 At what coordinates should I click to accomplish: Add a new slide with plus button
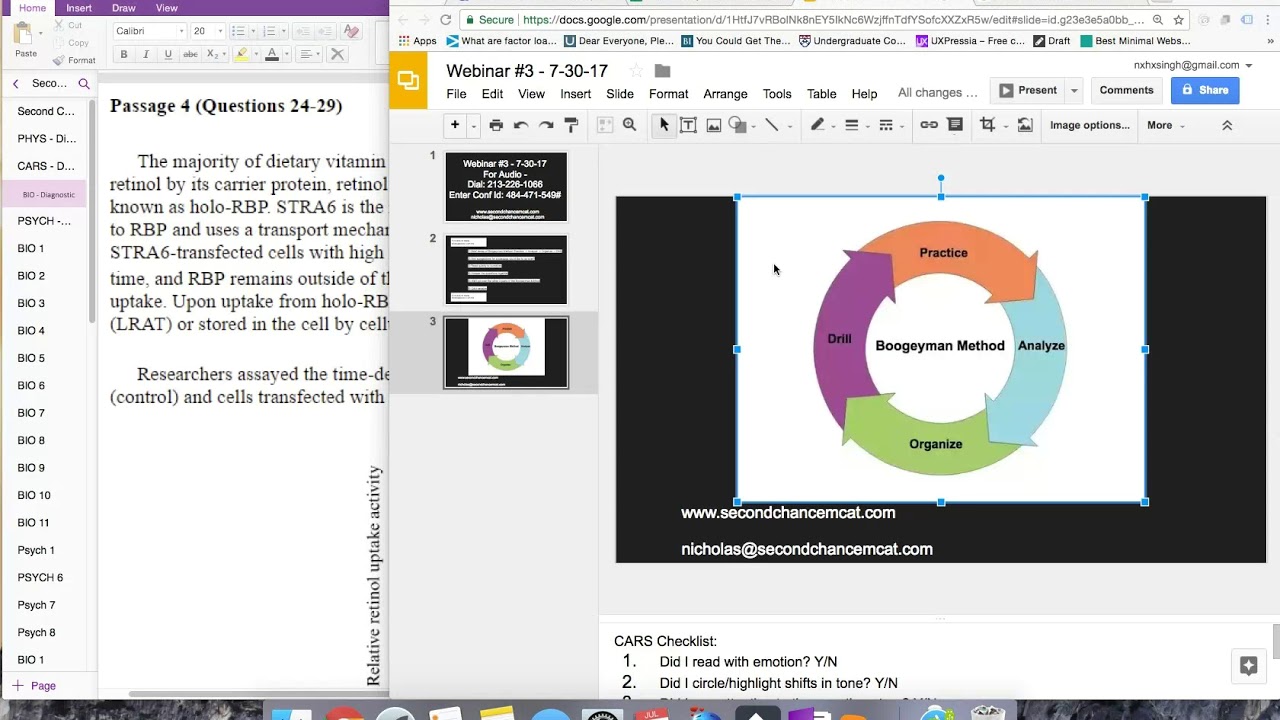point(455,125)
